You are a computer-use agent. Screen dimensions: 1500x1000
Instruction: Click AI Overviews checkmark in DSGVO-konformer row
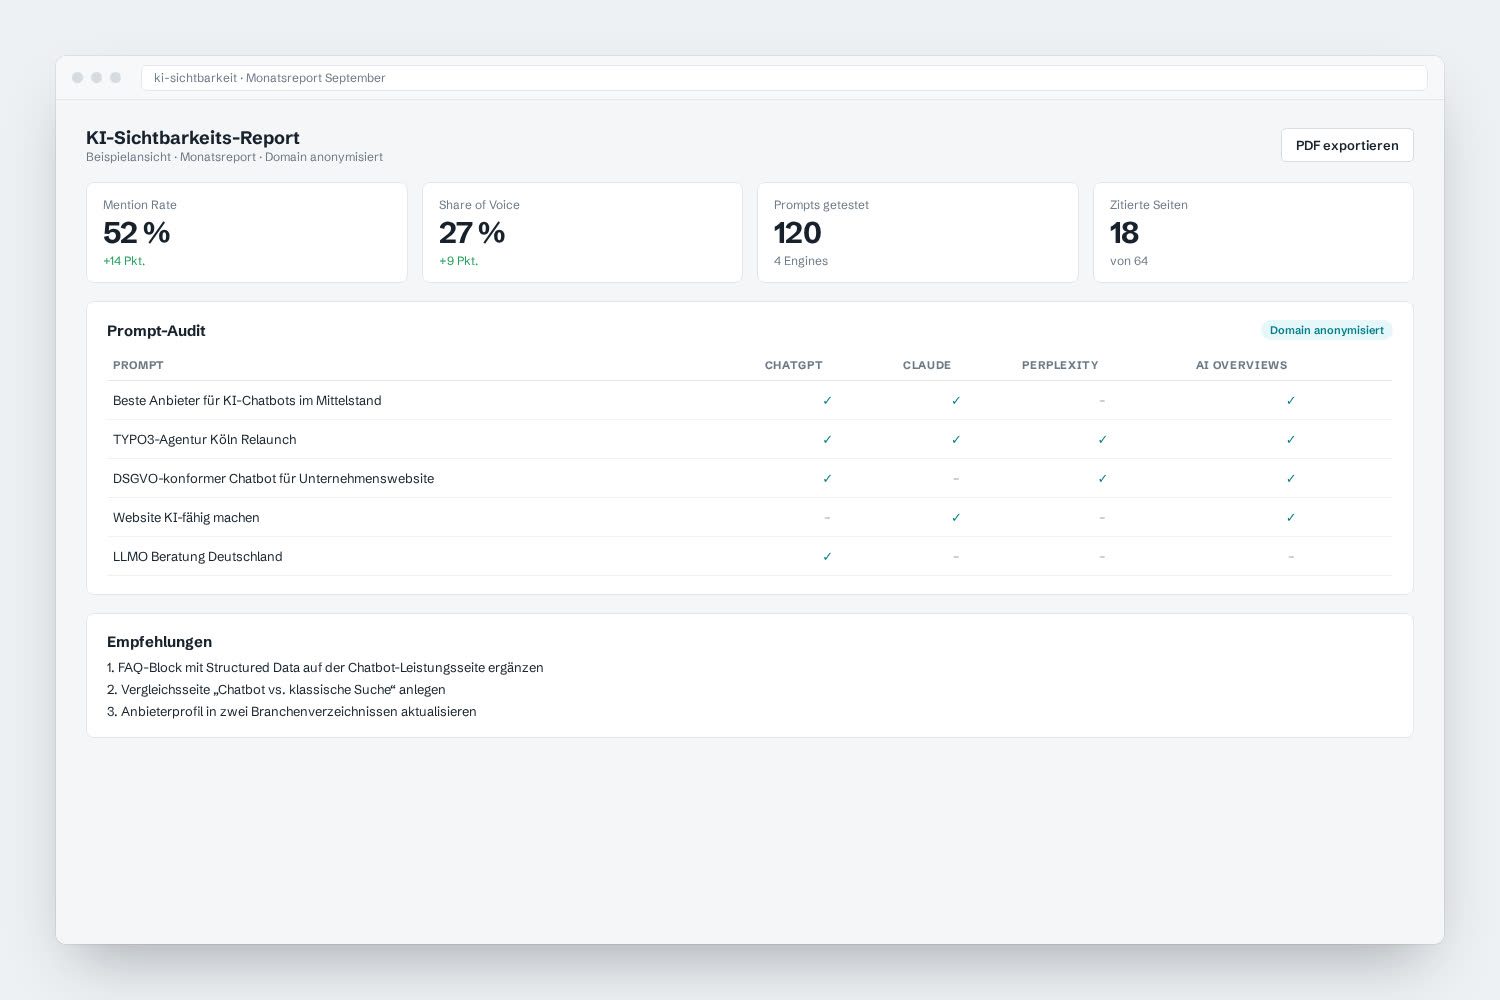[1291, 478]
